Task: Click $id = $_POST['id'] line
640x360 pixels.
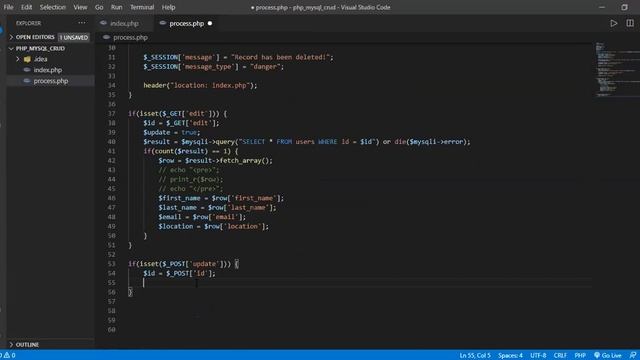Action: [179, 273]
